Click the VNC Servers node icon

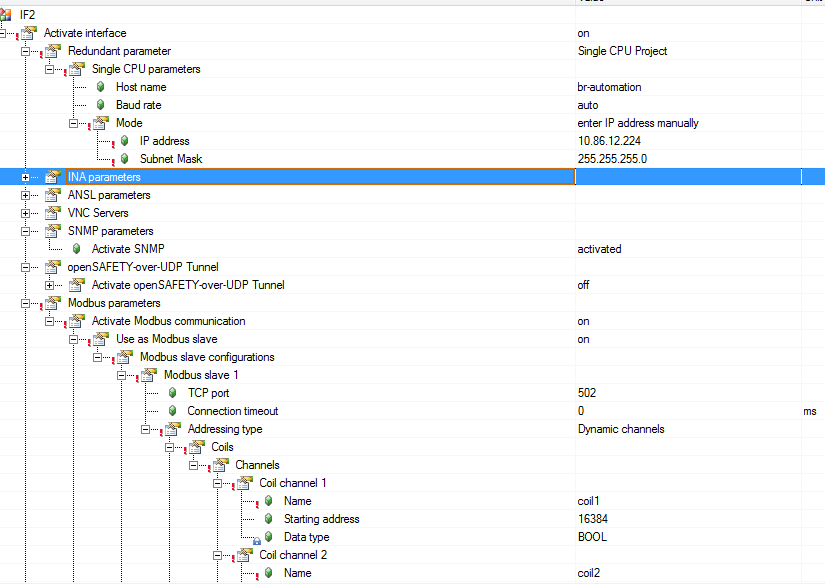coord(51,213)
